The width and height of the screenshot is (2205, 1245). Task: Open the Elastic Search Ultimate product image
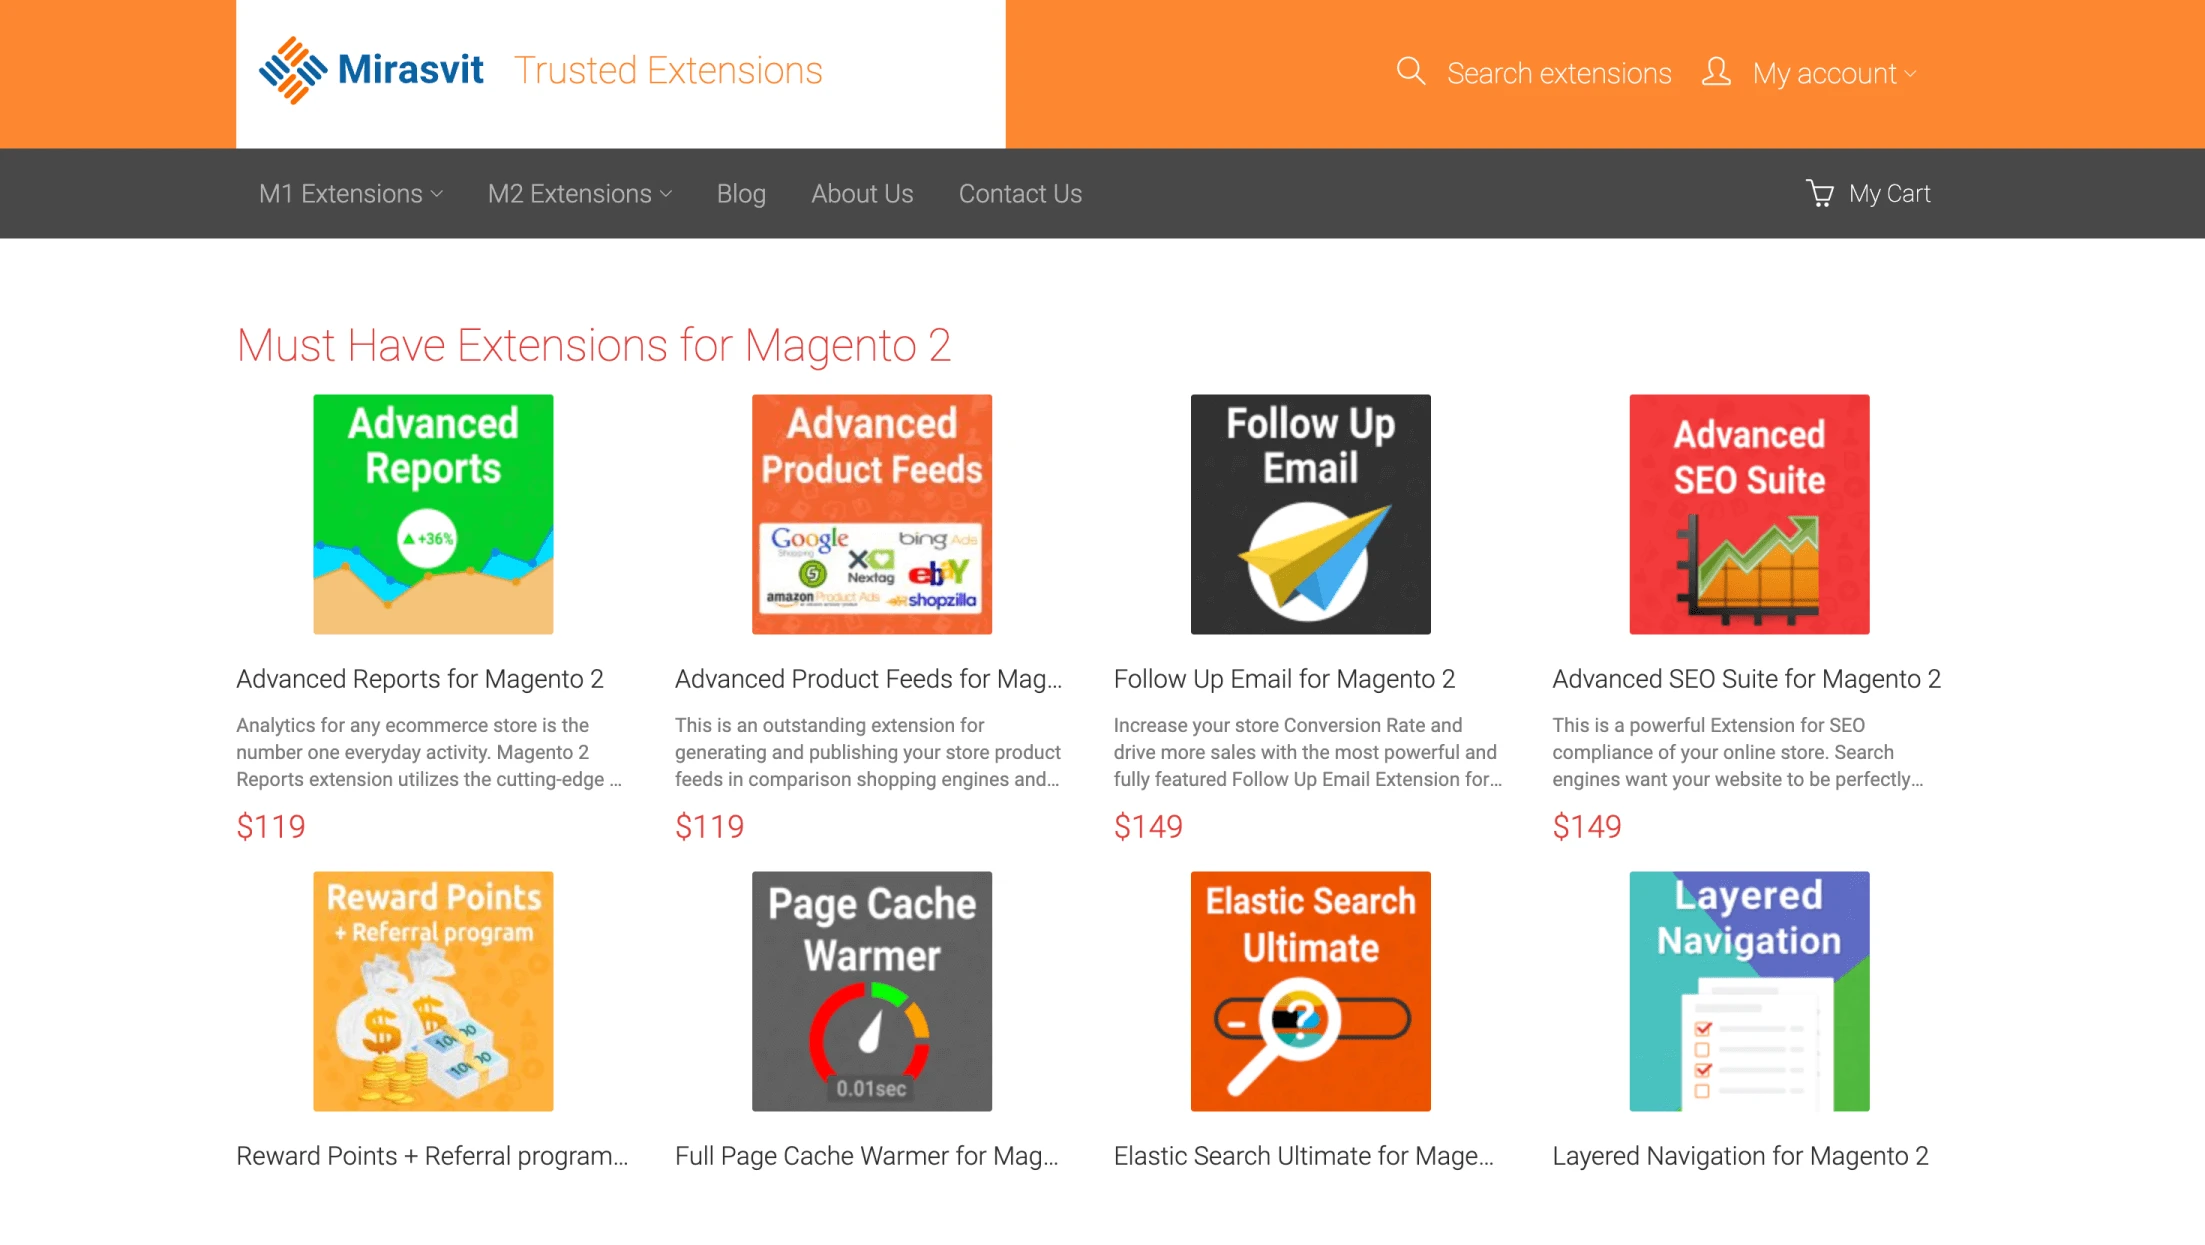(1309, 991)
